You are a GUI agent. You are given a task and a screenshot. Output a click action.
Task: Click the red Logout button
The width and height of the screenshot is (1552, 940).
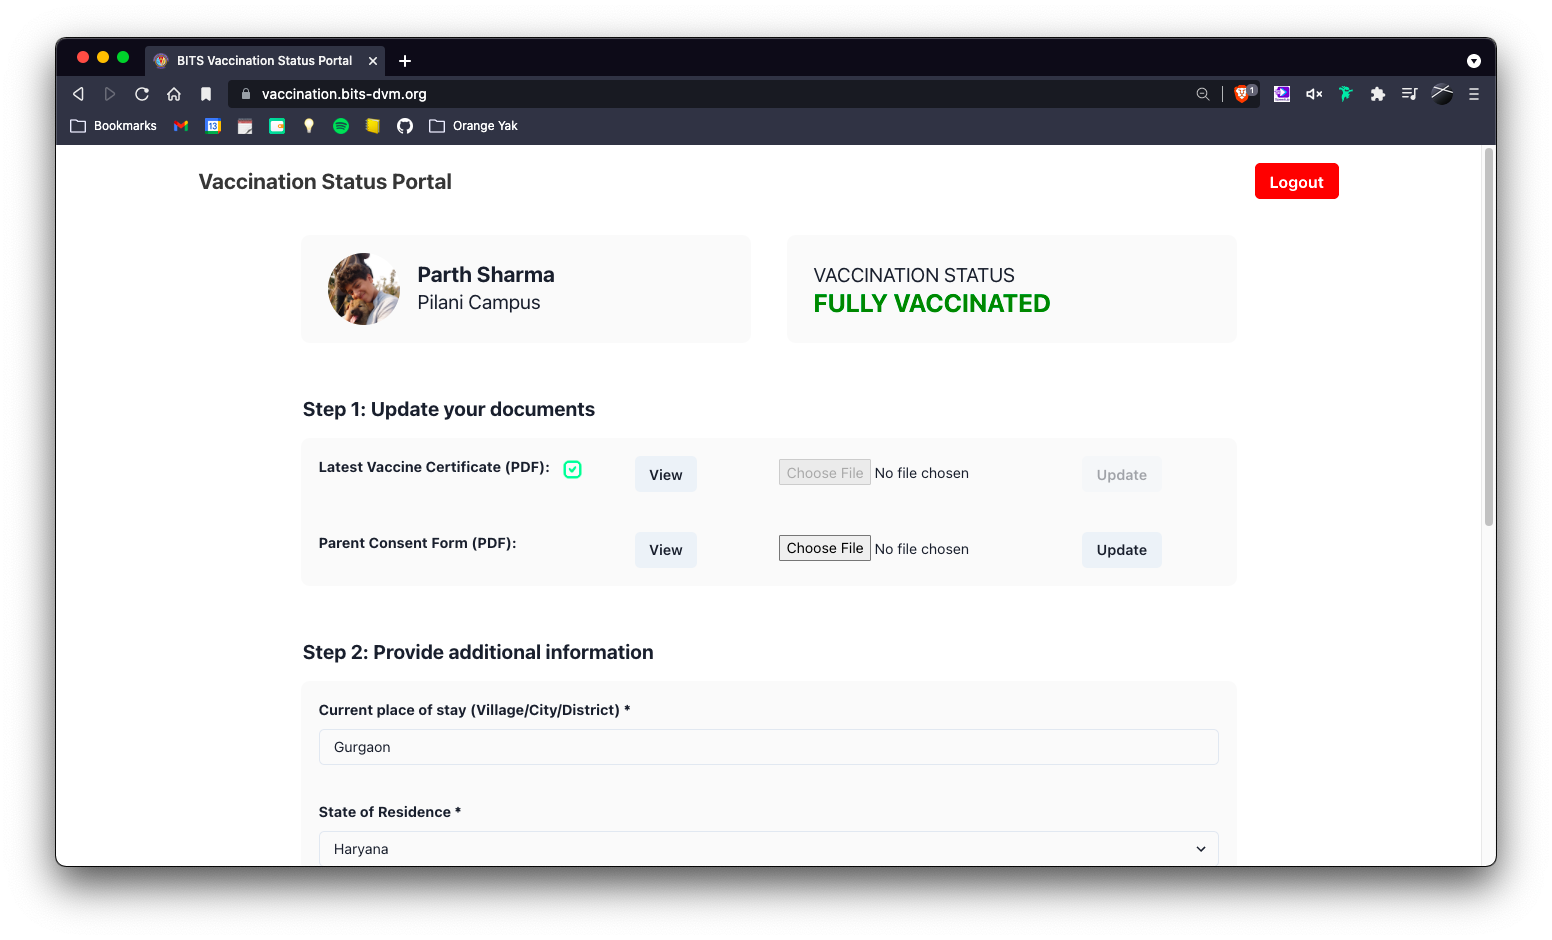coord(1296,182)
